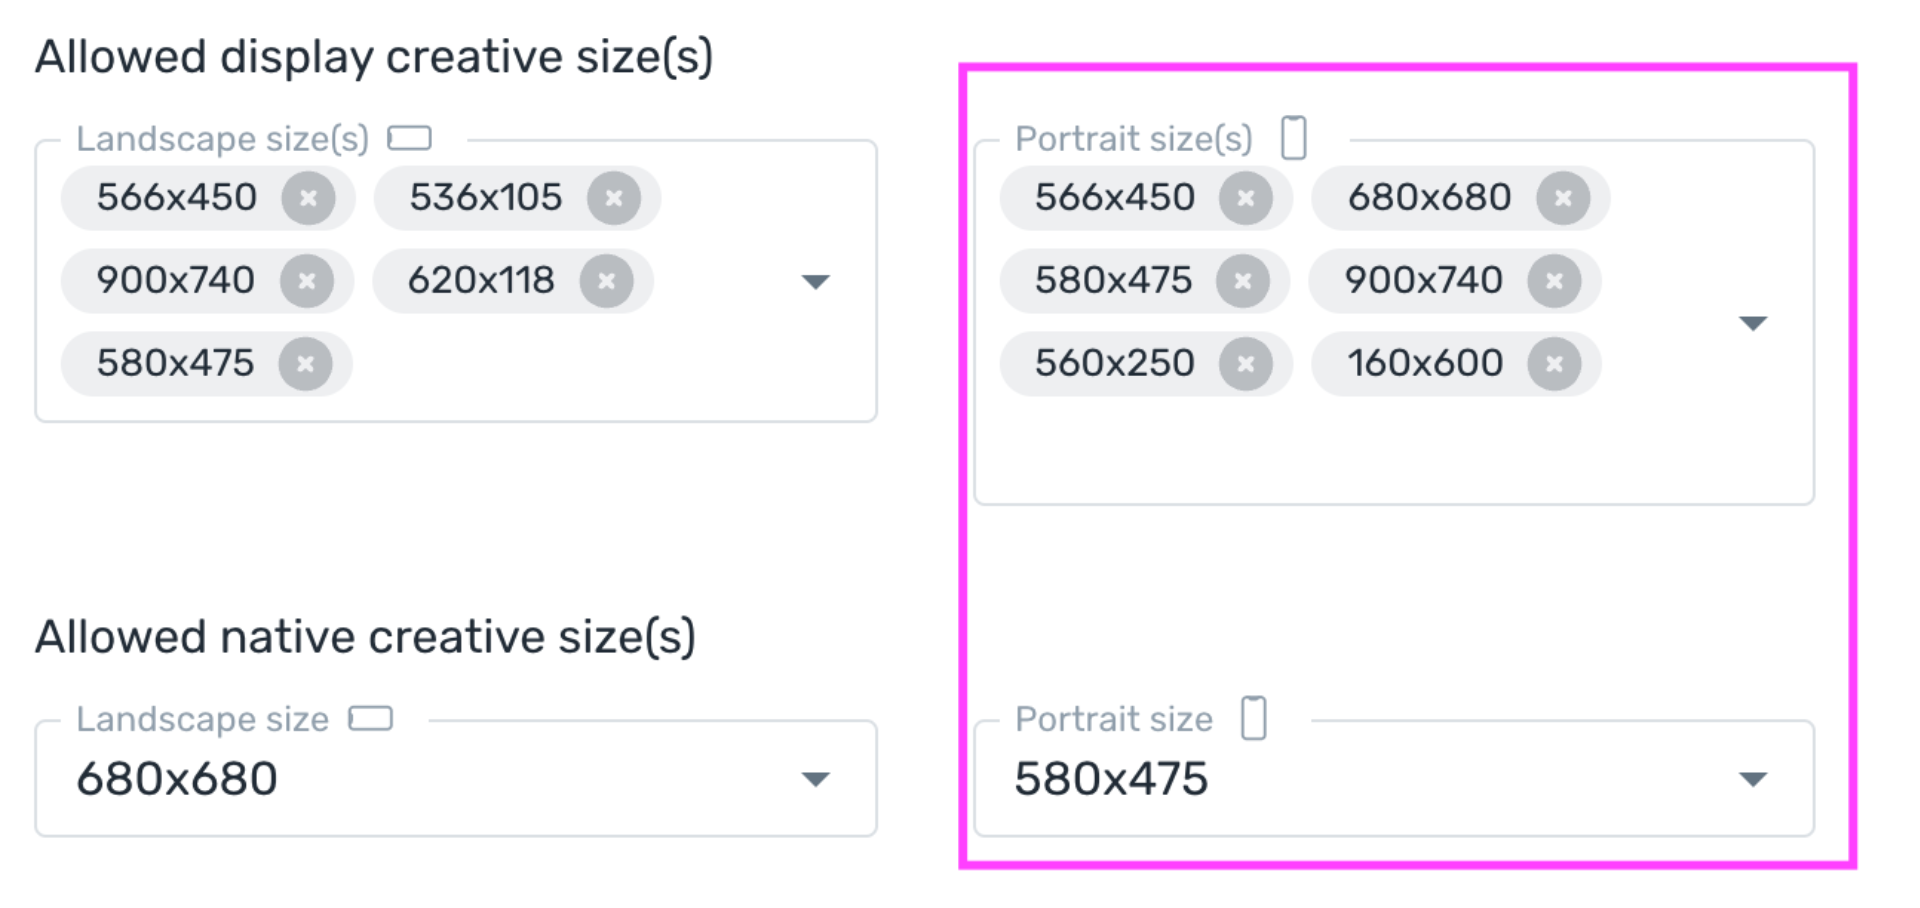Remove portrait size 900x740 chip
The image size is (1920, 908).
[x=1555, y=281]
